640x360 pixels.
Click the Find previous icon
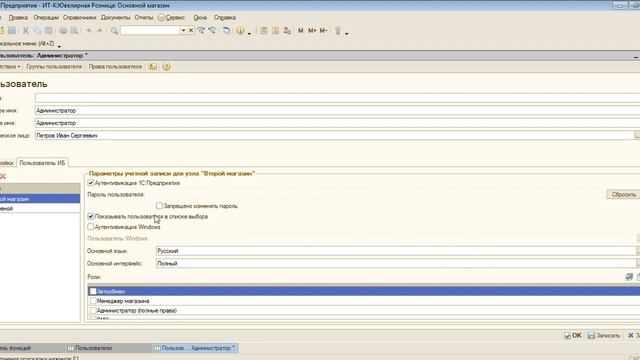click(212, 31)
